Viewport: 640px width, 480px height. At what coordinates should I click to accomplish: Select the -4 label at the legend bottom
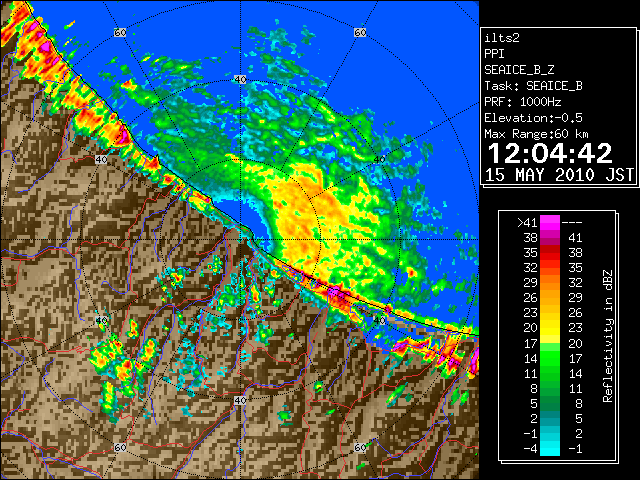530,449
